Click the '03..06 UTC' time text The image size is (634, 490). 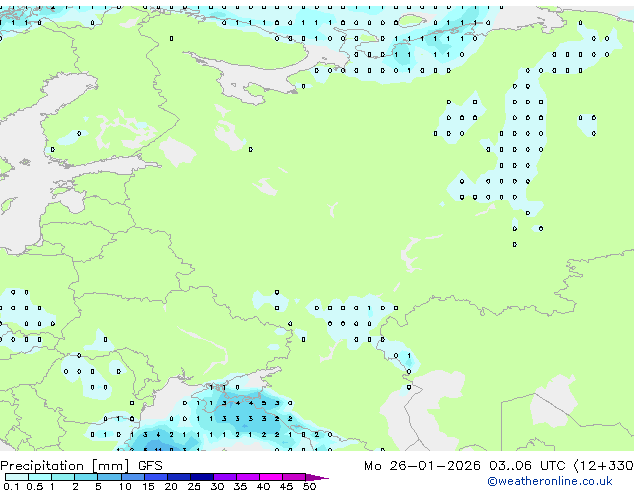(x=527, y=466)
